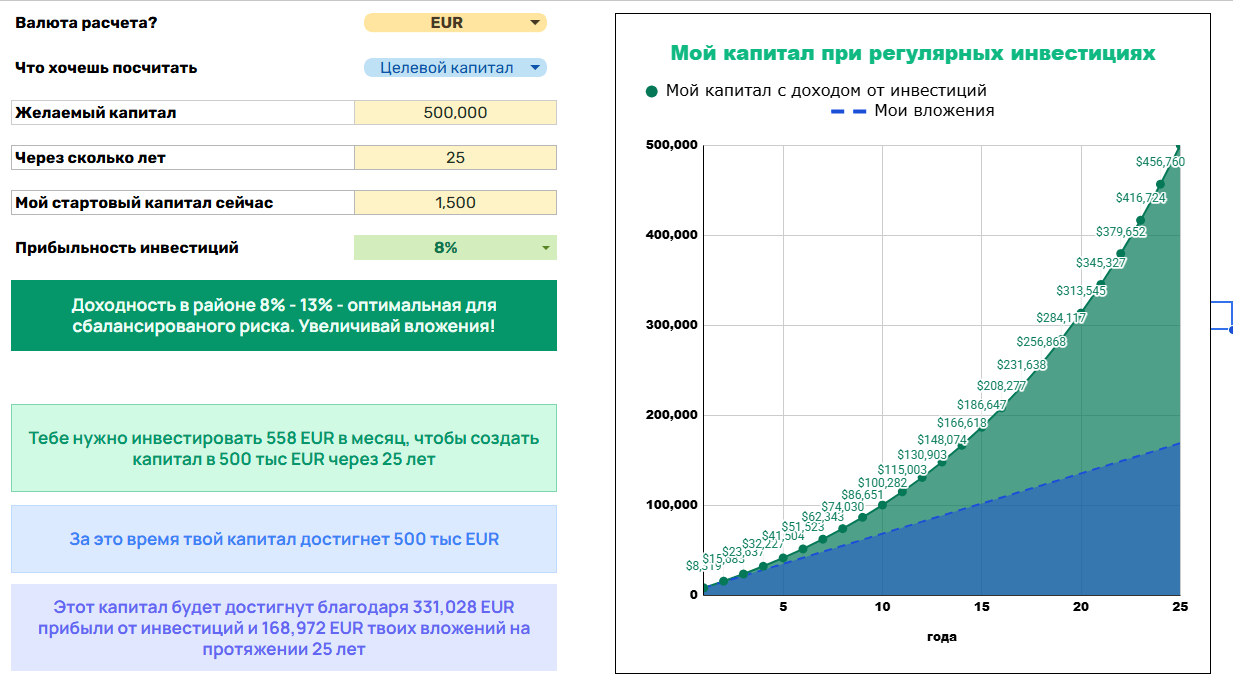This screenshot has width=1233, height=688.
Task: Select the 25 years input cell
Action: click(455, 158)
